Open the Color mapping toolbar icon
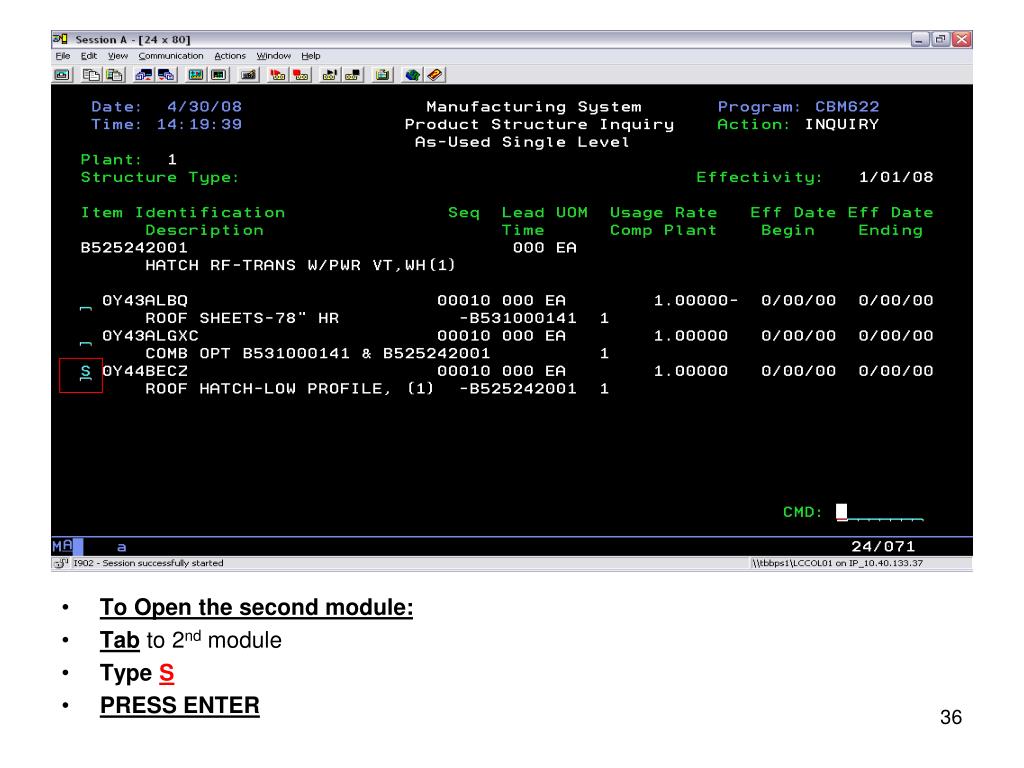 [x=219, y=75]
